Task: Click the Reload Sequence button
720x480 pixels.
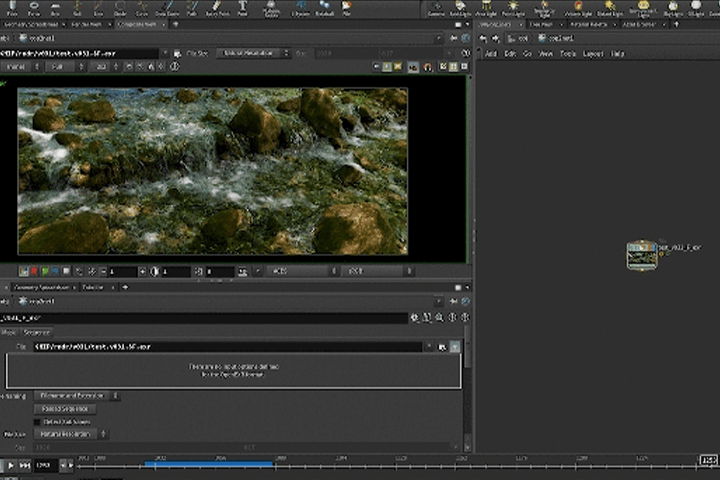Action: click(65, 409)
